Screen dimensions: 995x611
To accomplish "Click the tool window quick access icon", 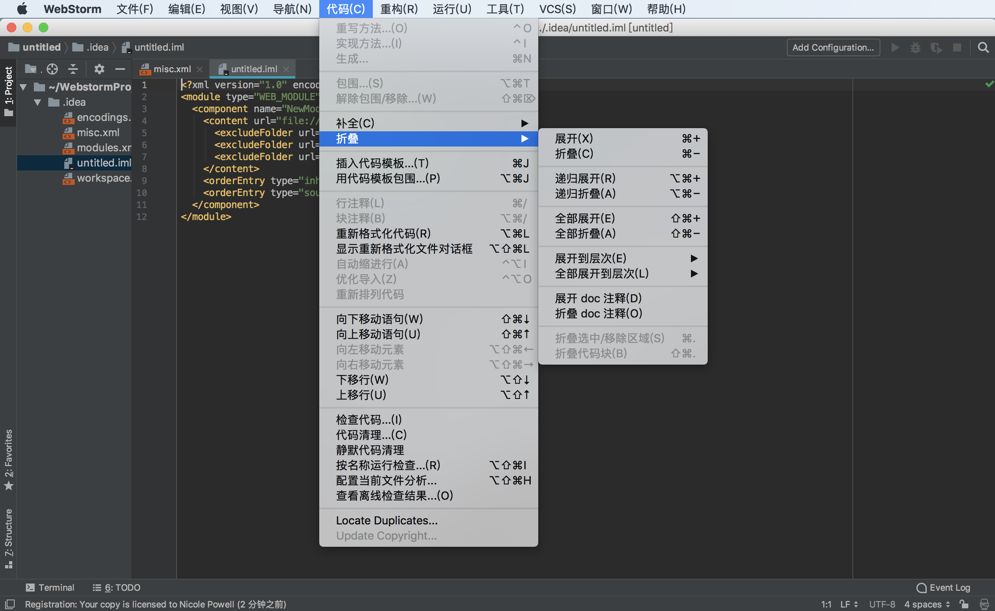I will tap(10, 604).
